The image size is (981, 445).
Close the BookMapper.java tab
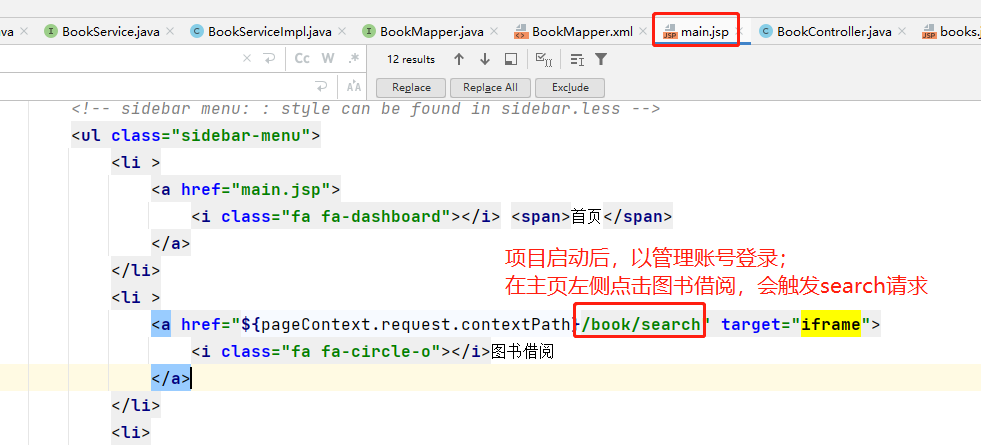pyautogui.click(x=494, y=31)
